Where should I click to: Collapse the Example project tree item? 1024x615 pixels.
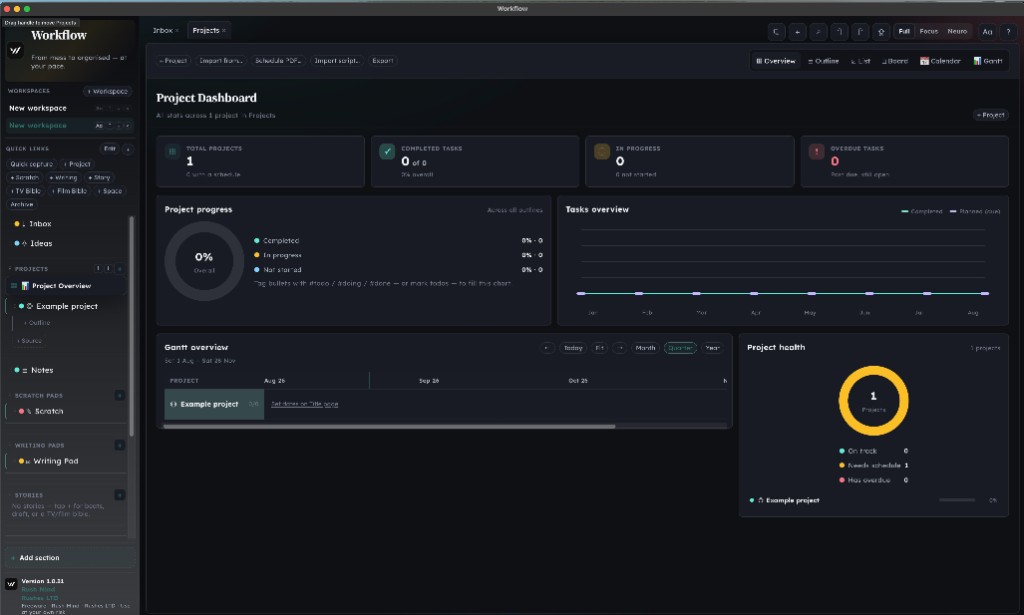pos(15,306)
